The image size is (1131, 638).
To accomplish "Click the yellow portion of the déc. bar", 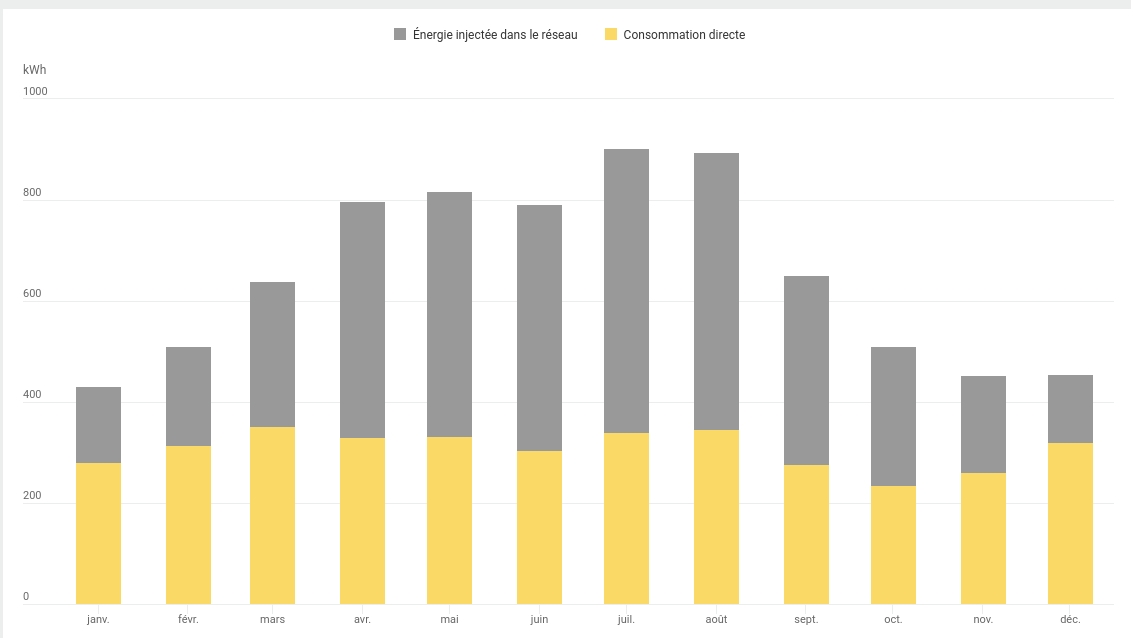I will [1070, 523].
